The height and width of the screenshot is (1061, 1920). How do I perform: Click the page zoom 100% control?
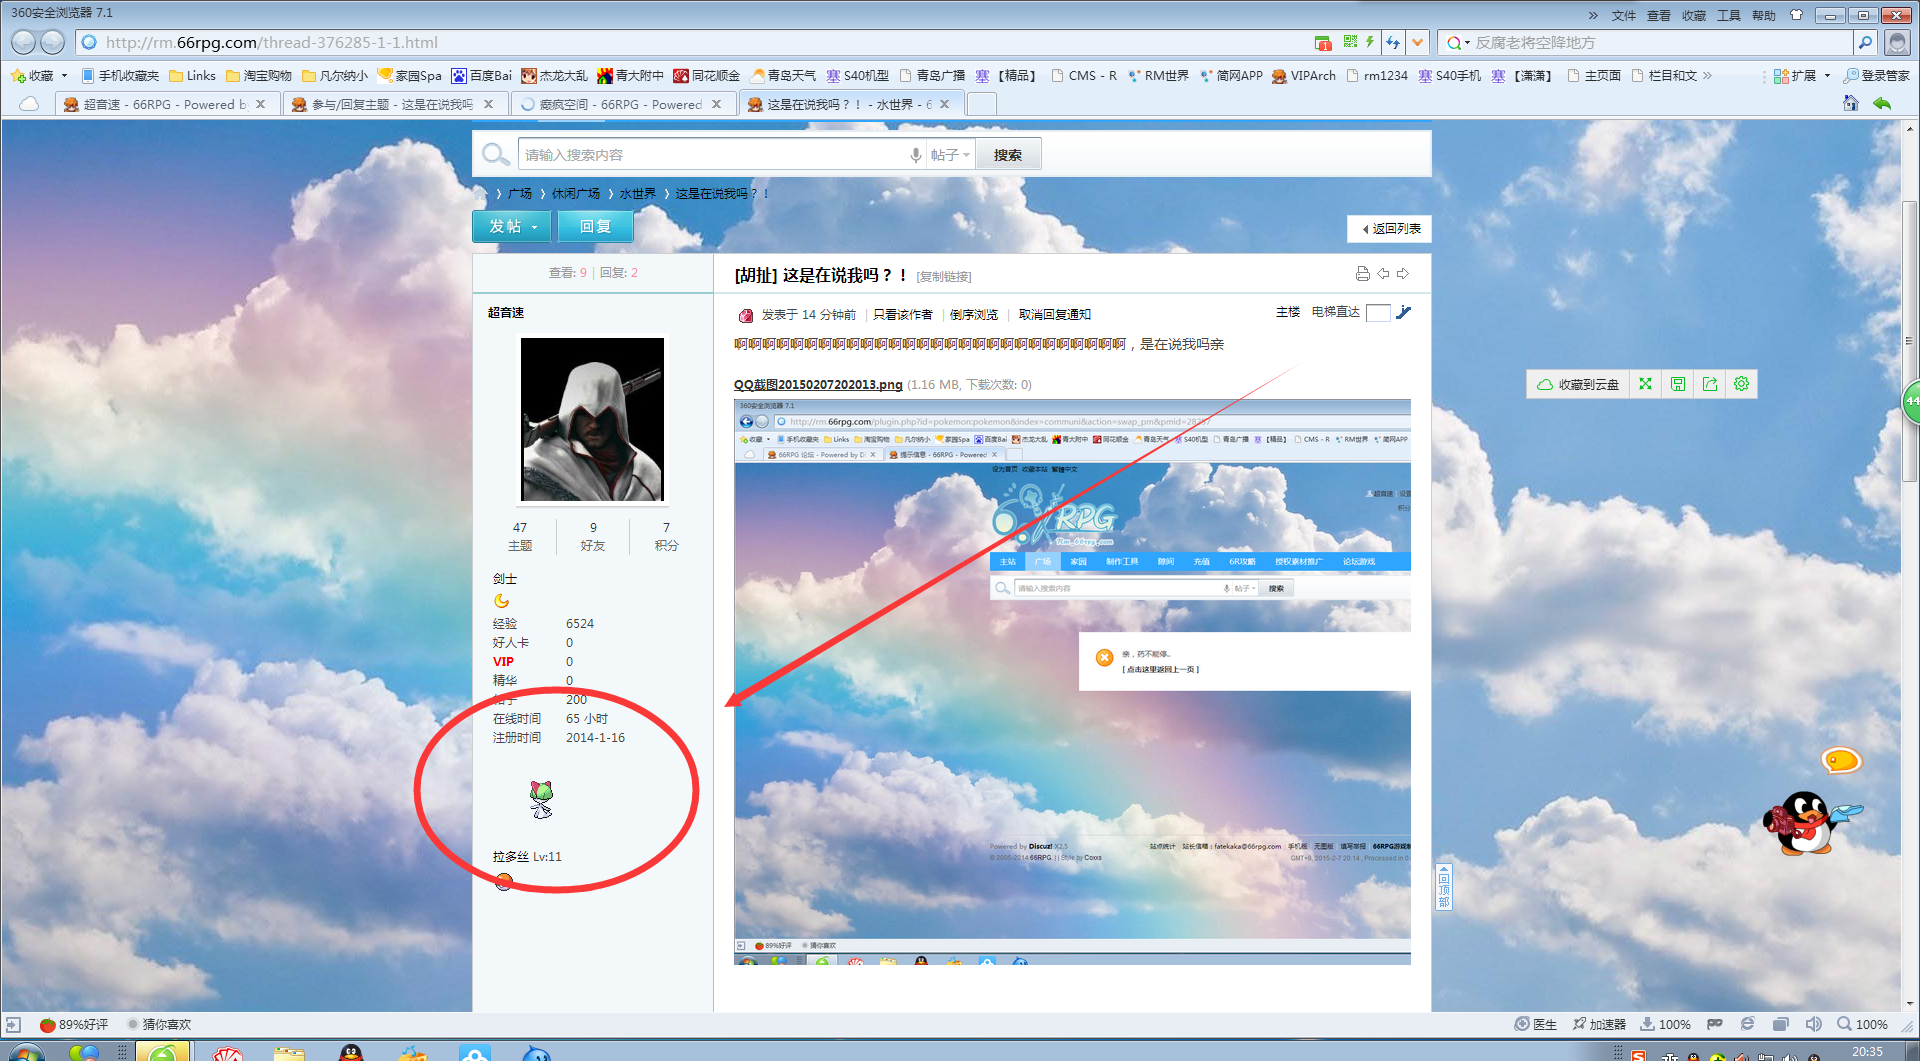1862,1024
